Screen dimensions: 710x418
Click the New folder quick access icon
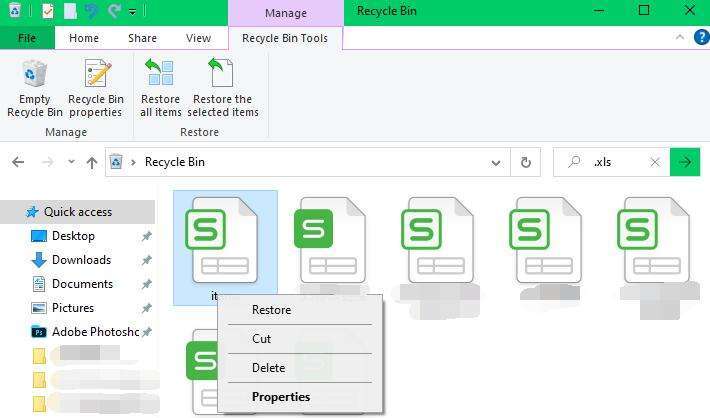pyautogui.click(x=70, y=11)
